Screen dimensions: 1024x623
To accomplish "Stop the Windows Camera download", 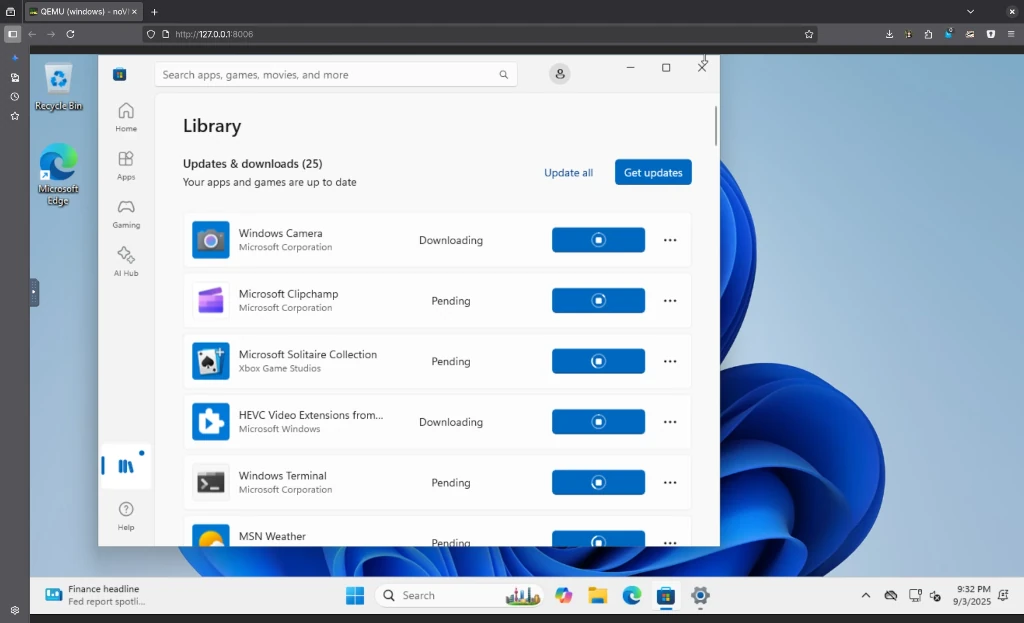I will tap(598, 240).
